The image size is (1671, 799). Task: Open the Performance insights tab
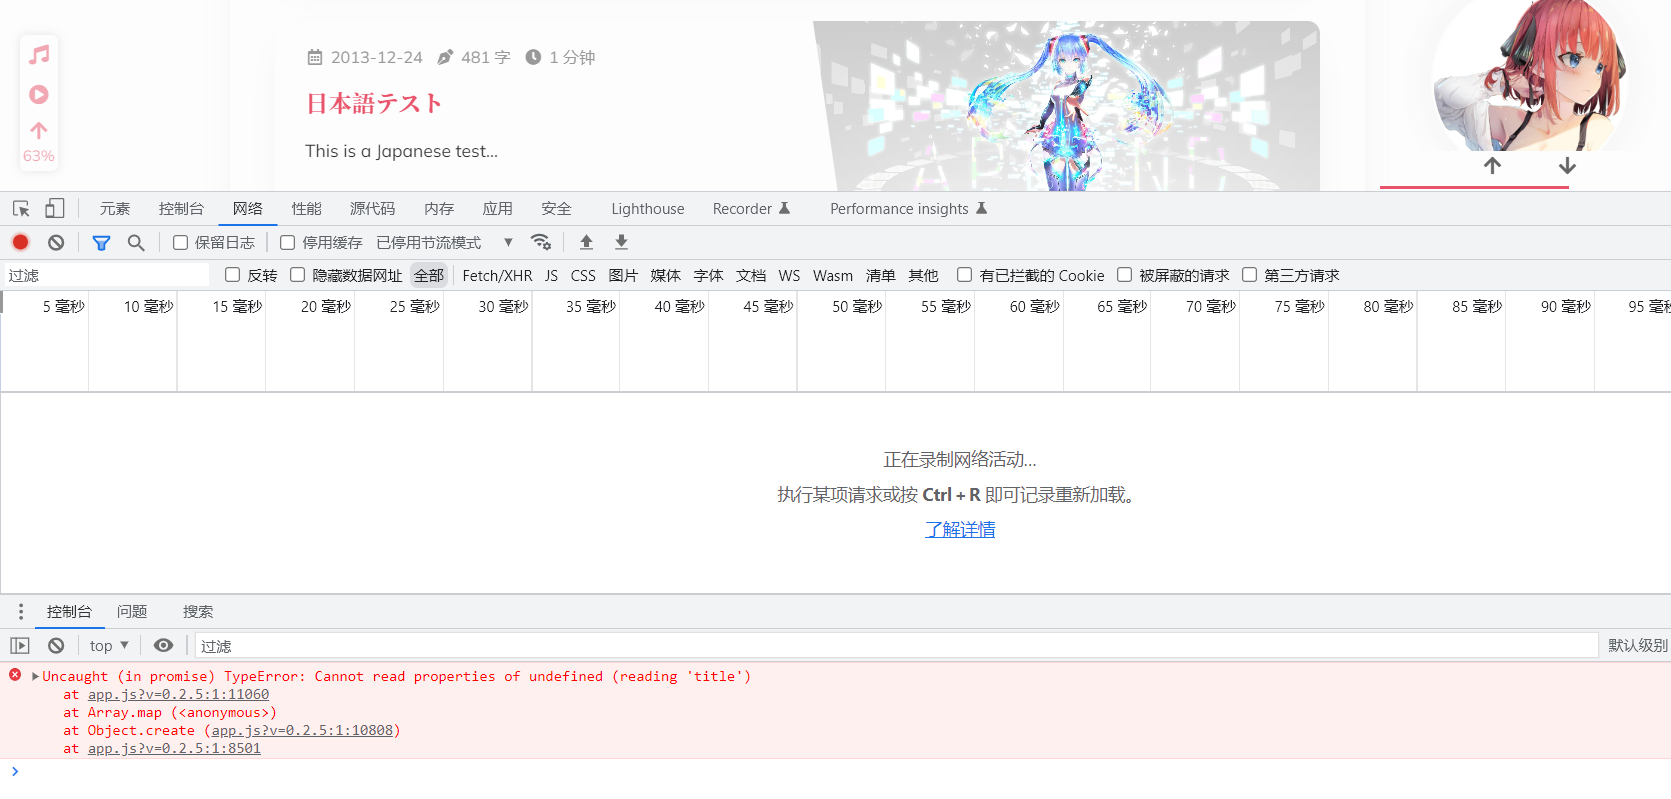(x=908, y=208)
